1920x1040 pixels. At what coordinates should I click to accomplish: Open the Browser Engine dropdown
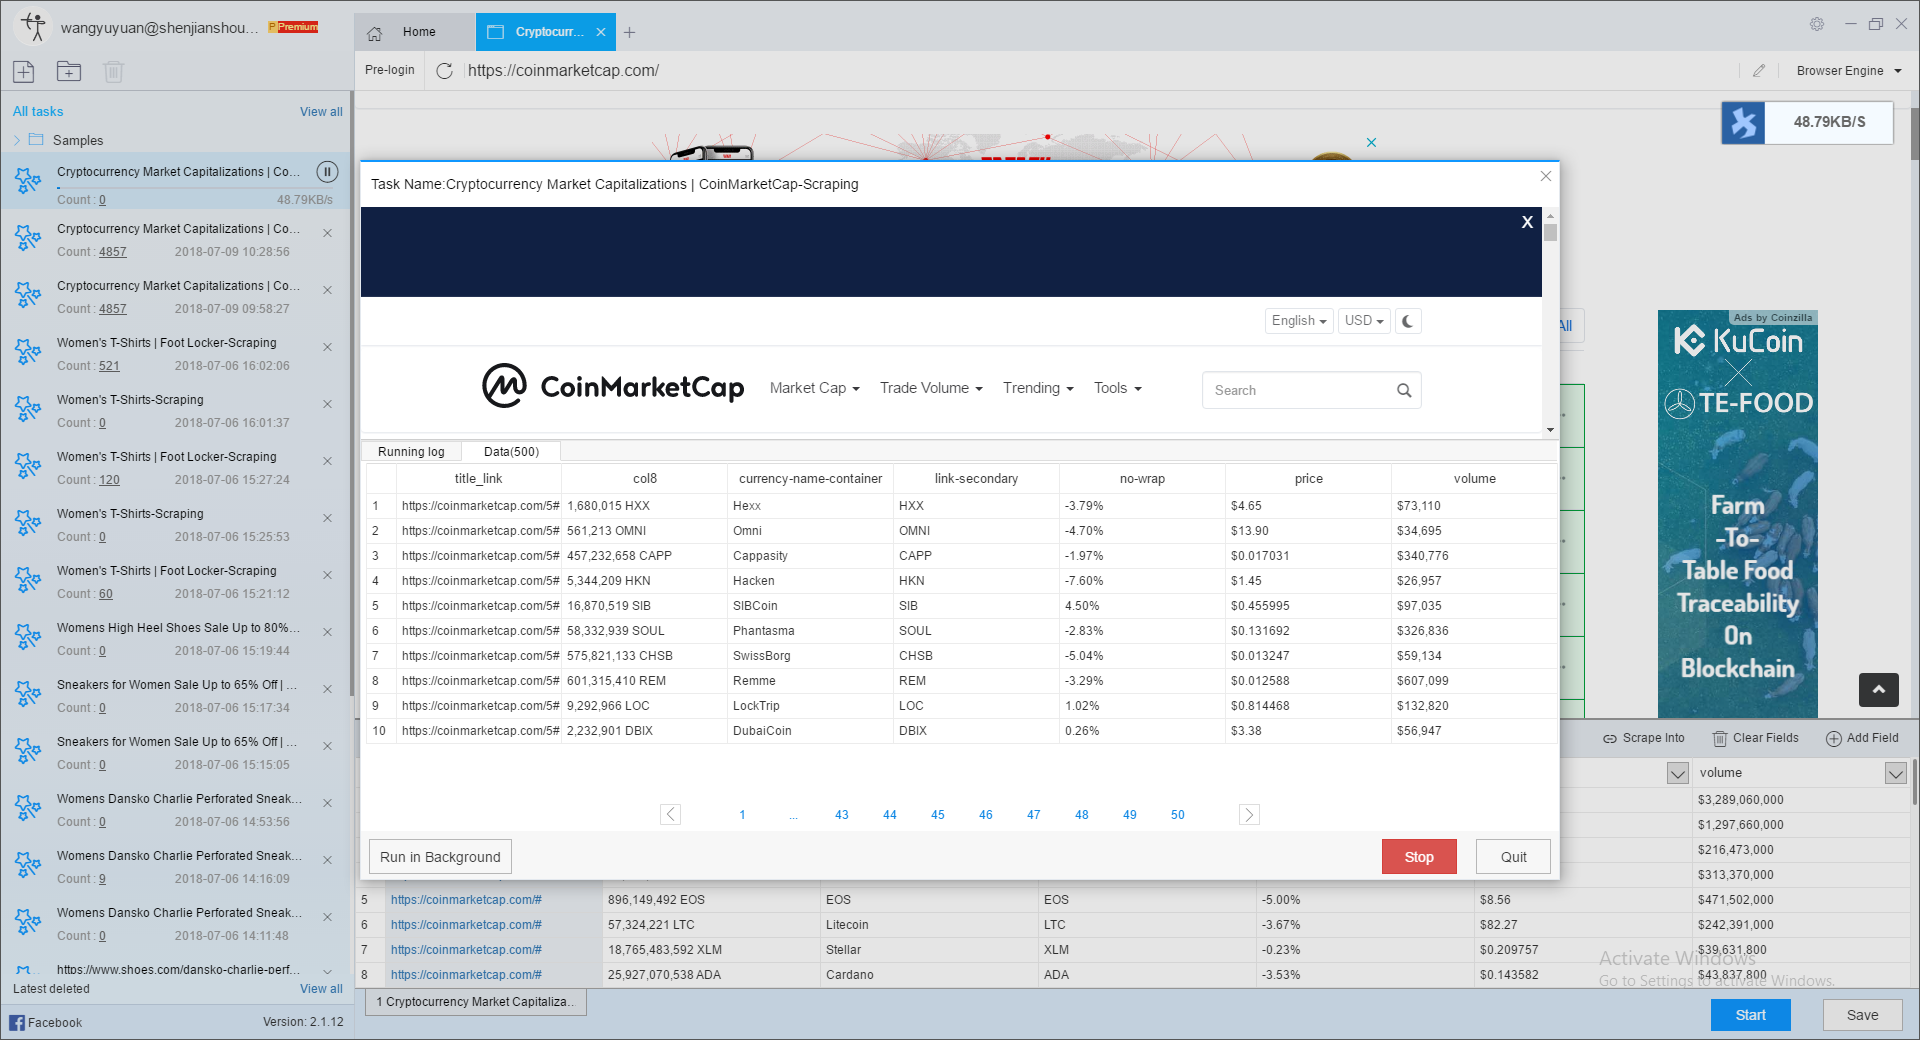pyautogui.click(x=1848, y=71)
